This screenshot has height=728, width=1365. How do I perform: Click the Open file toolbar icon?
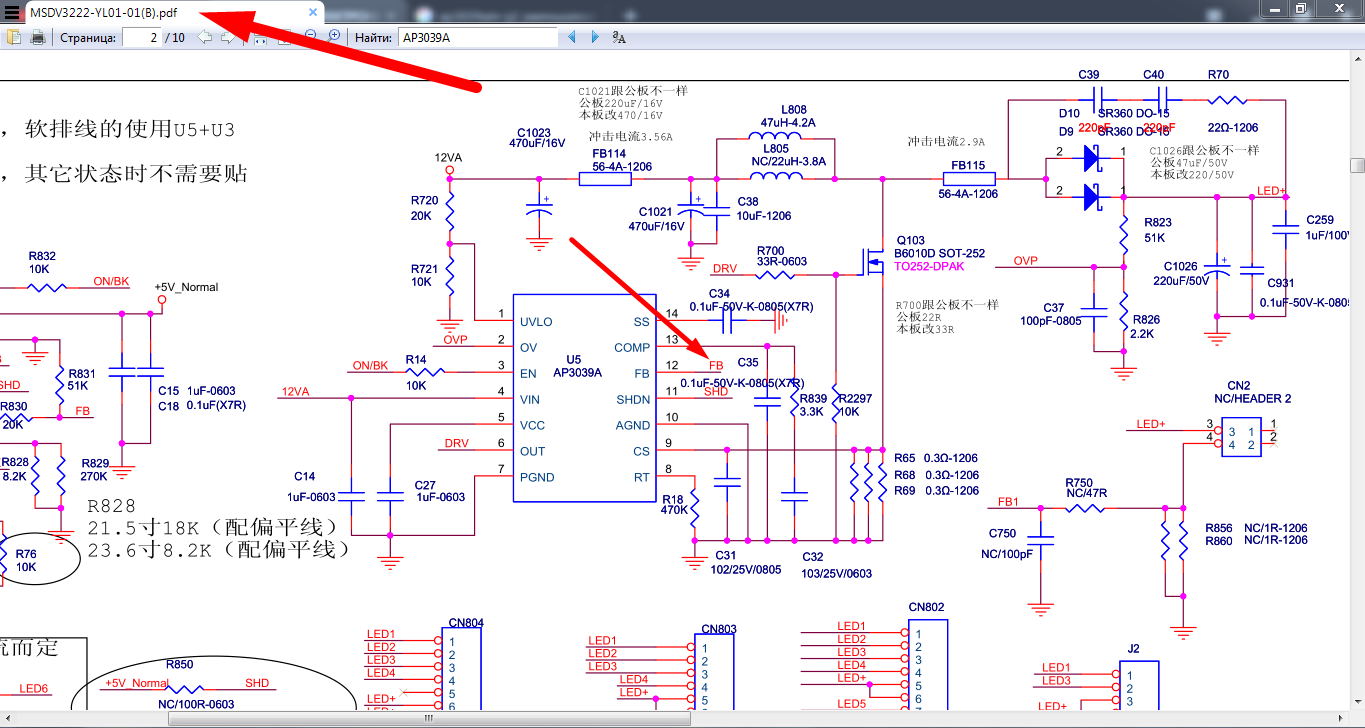point(14,38)
